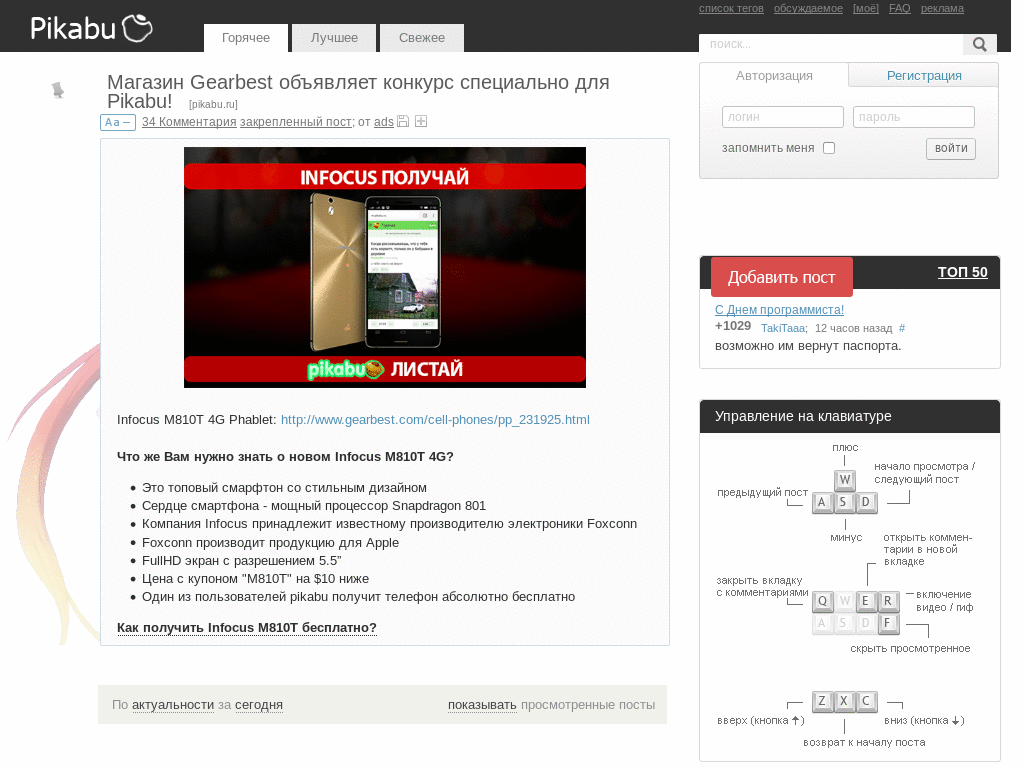Click the Infocus phone promo image

[x=385, y=267]
